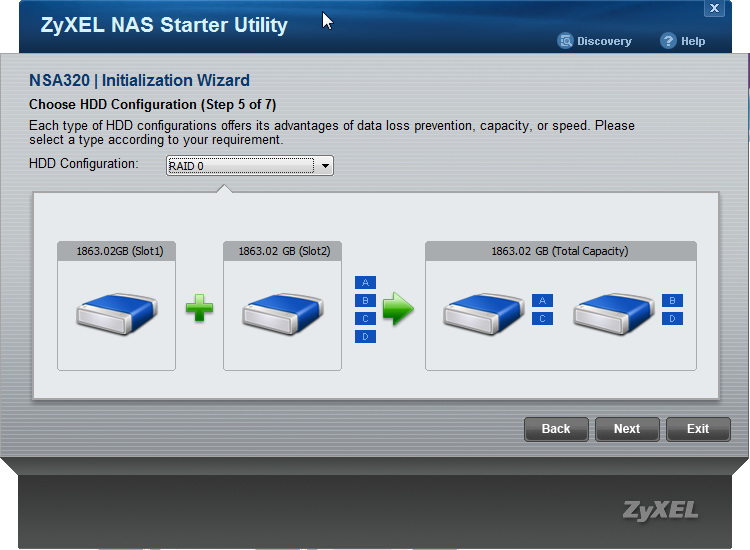Click the green plus icon between drives

pyautogui.click(x=200, y=309)
